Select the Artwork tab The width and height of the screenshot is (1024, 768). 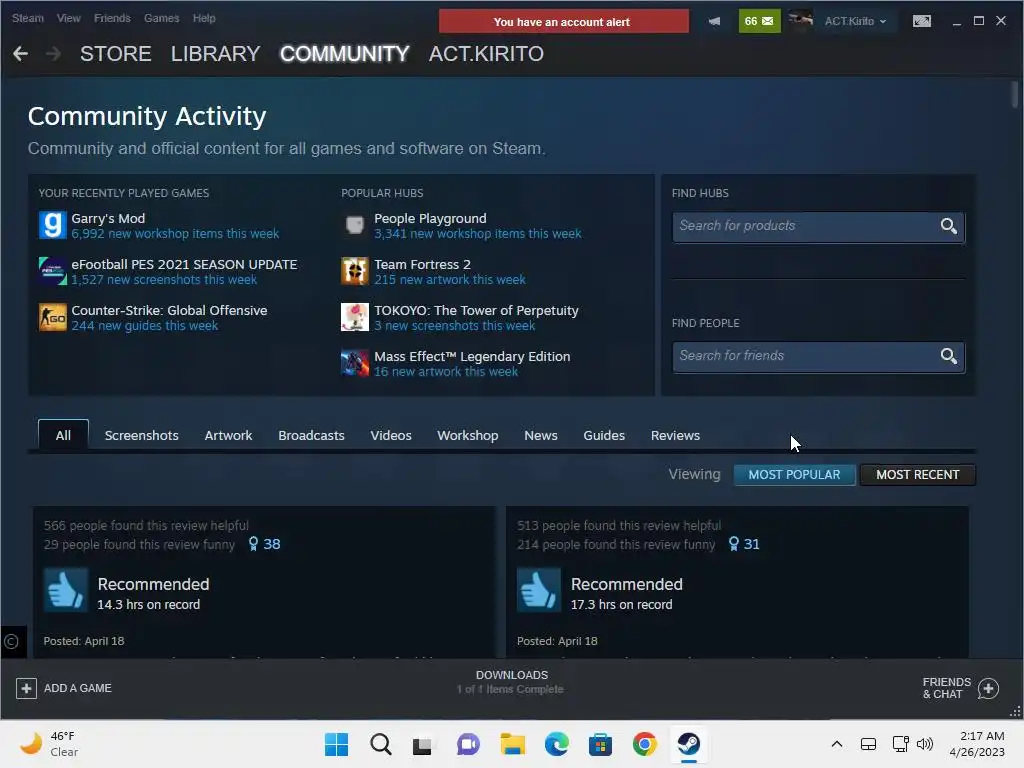(228, 436)
